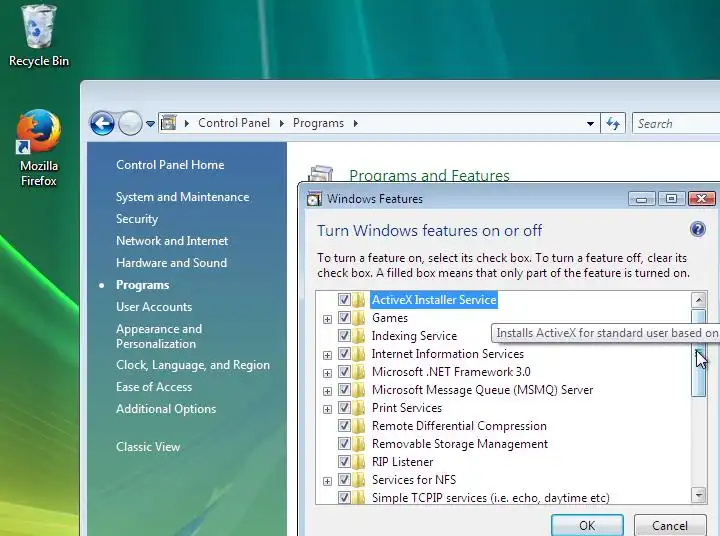Open the address bar history dropdown
This screenshot has width=720, height=536.
coord(591,124)
